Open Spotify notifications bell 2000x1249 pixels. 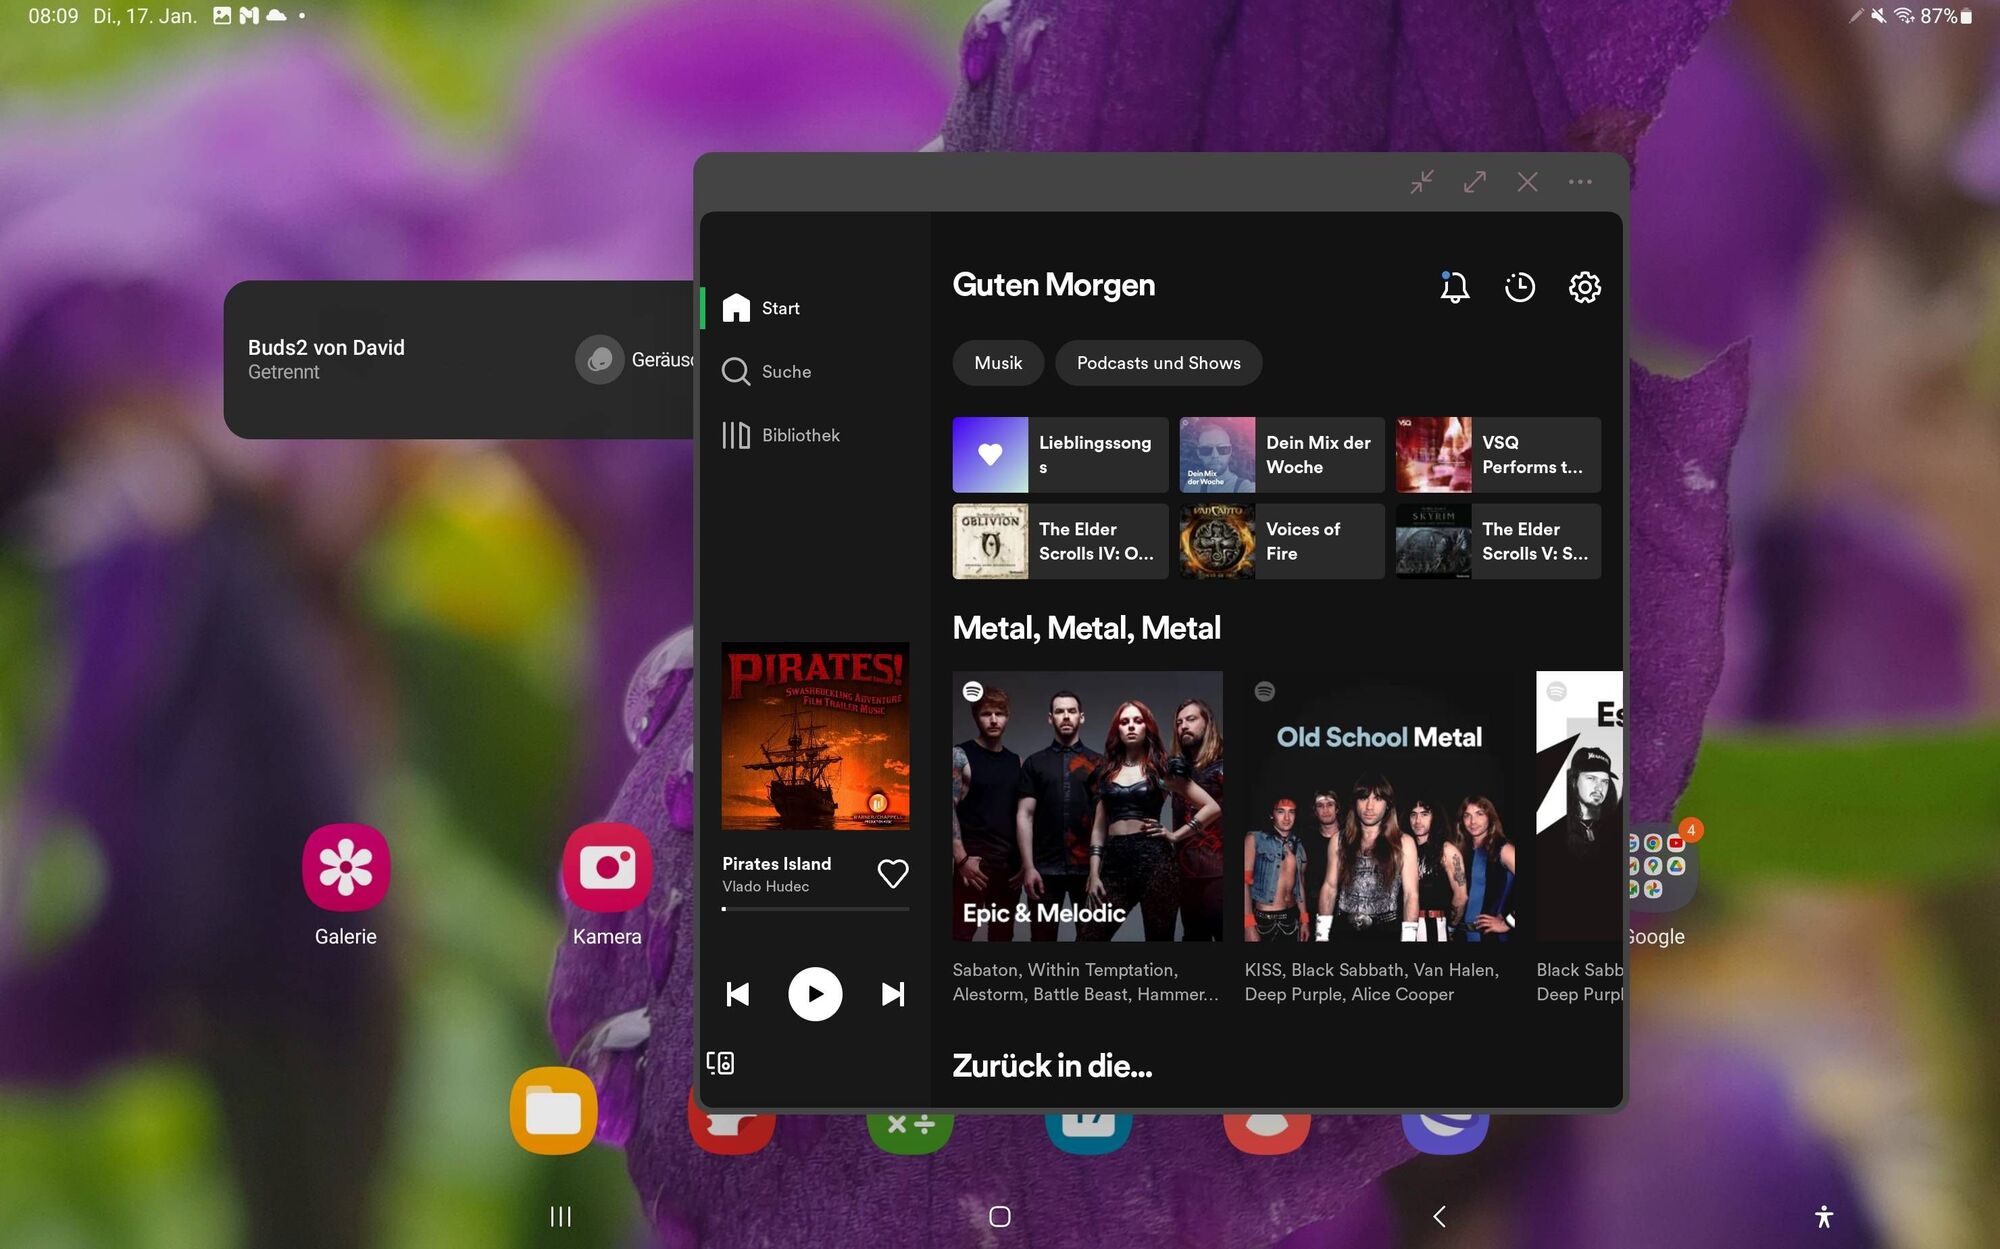pos(1454,287)
